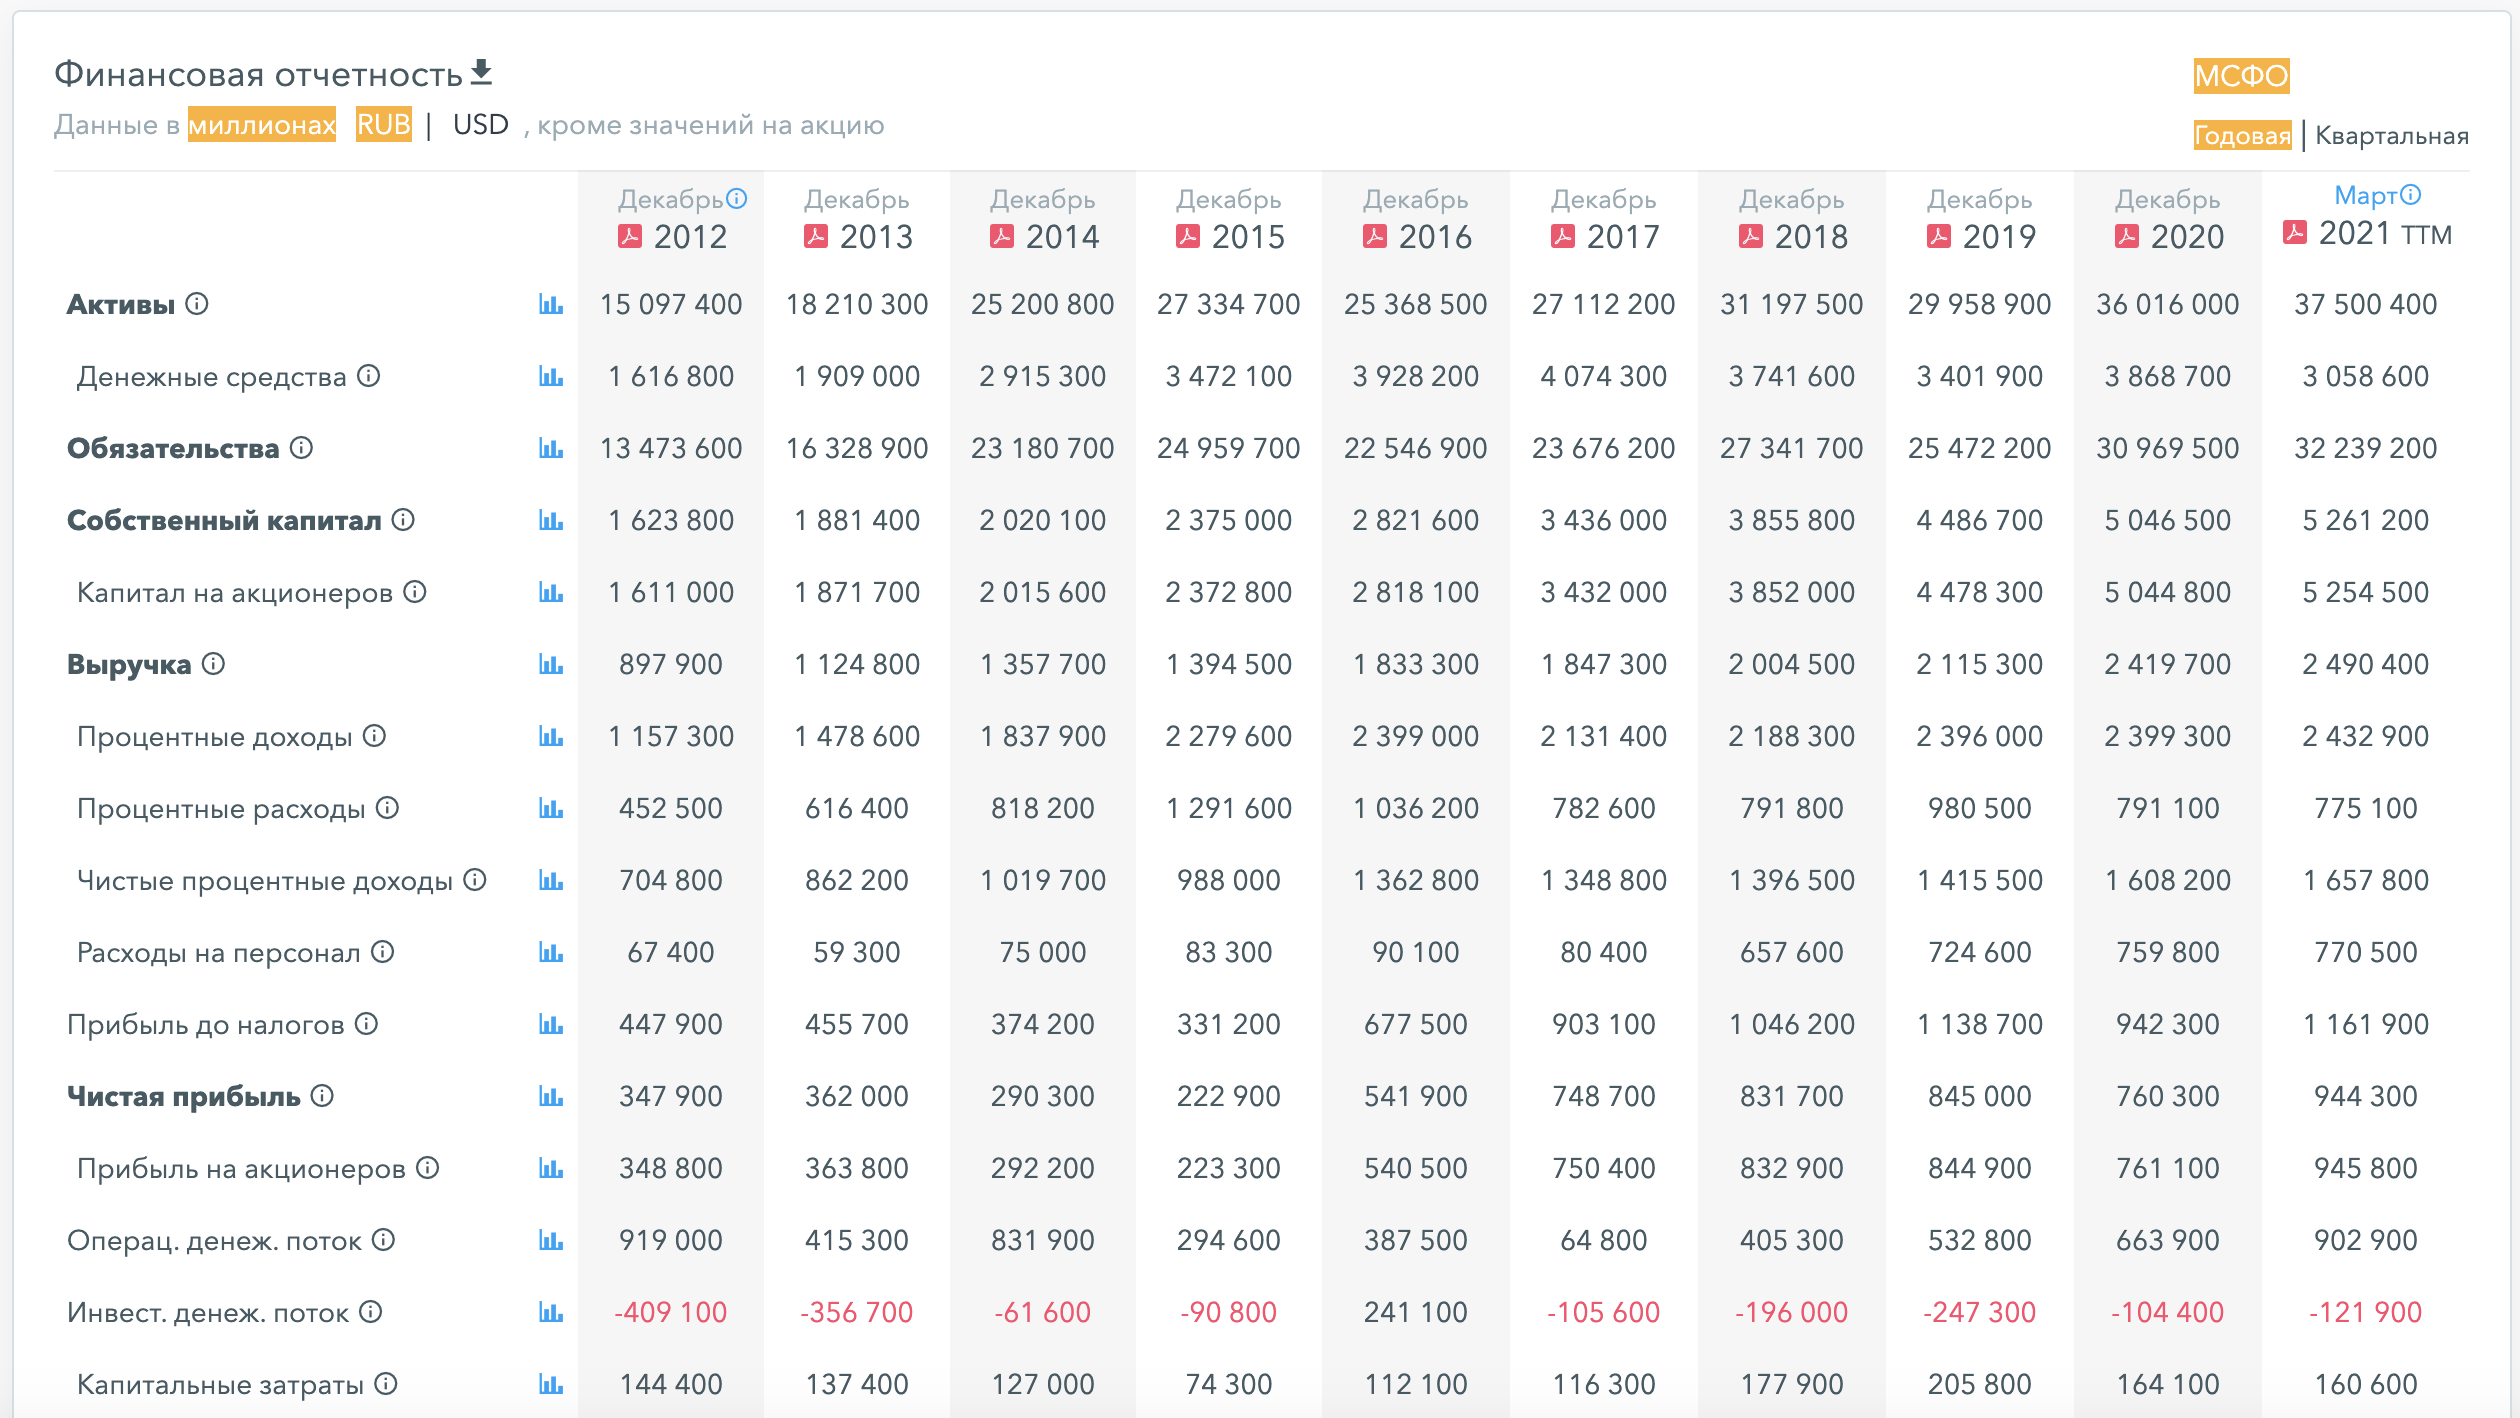Show the info tooltip for Собственный капитал
Screen dimensions: 2520x1418
coord(403,519)
